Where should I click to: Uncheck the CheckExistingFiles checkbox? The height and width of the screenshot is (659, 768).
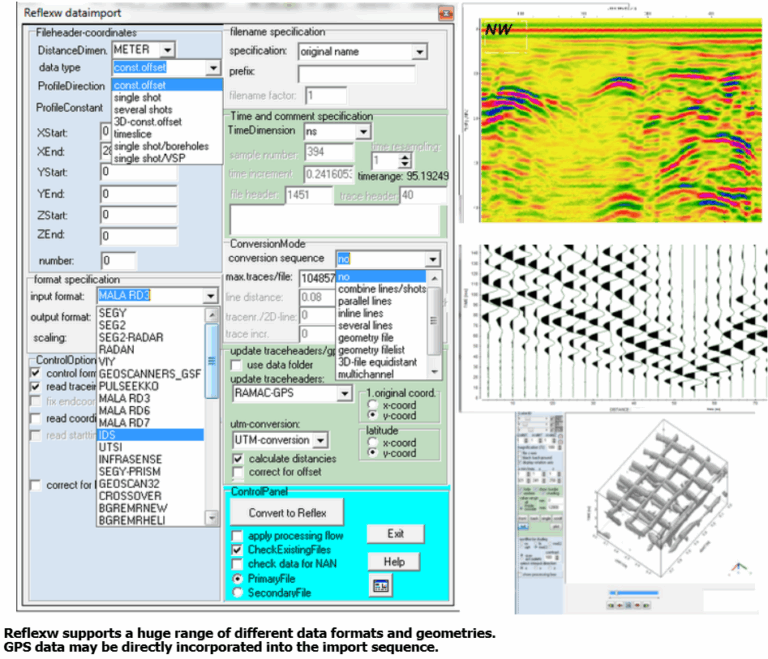pyautogui.click(x=237, y=550)
